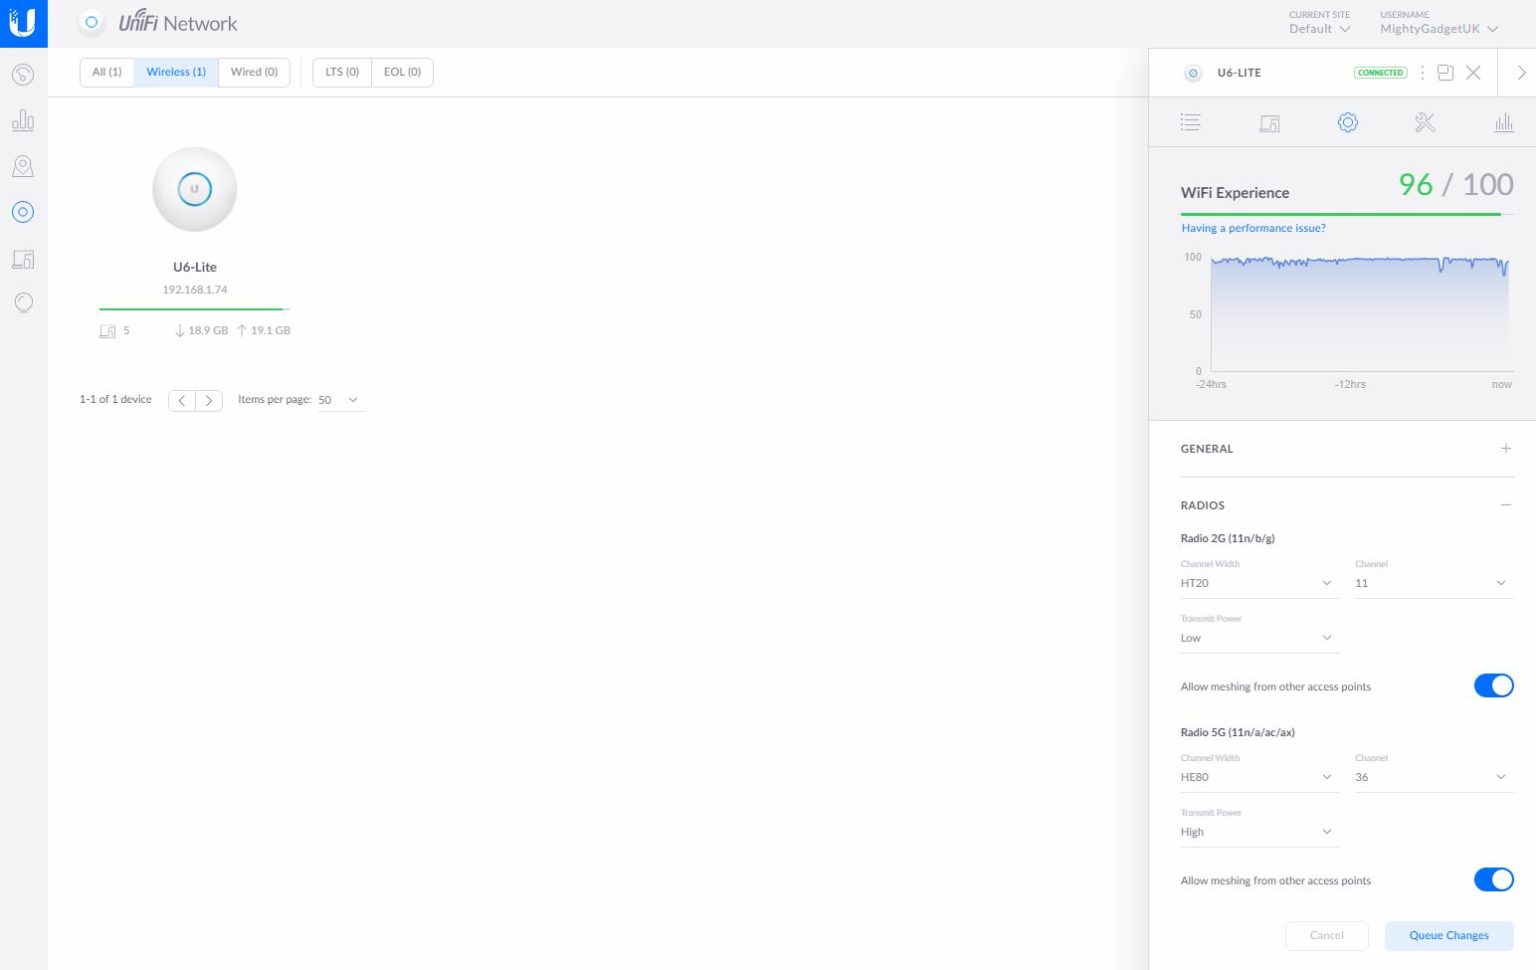The image size is (1536, 970).
Task: Open the Map icon in the sidebar
Action: click(23, 166)
